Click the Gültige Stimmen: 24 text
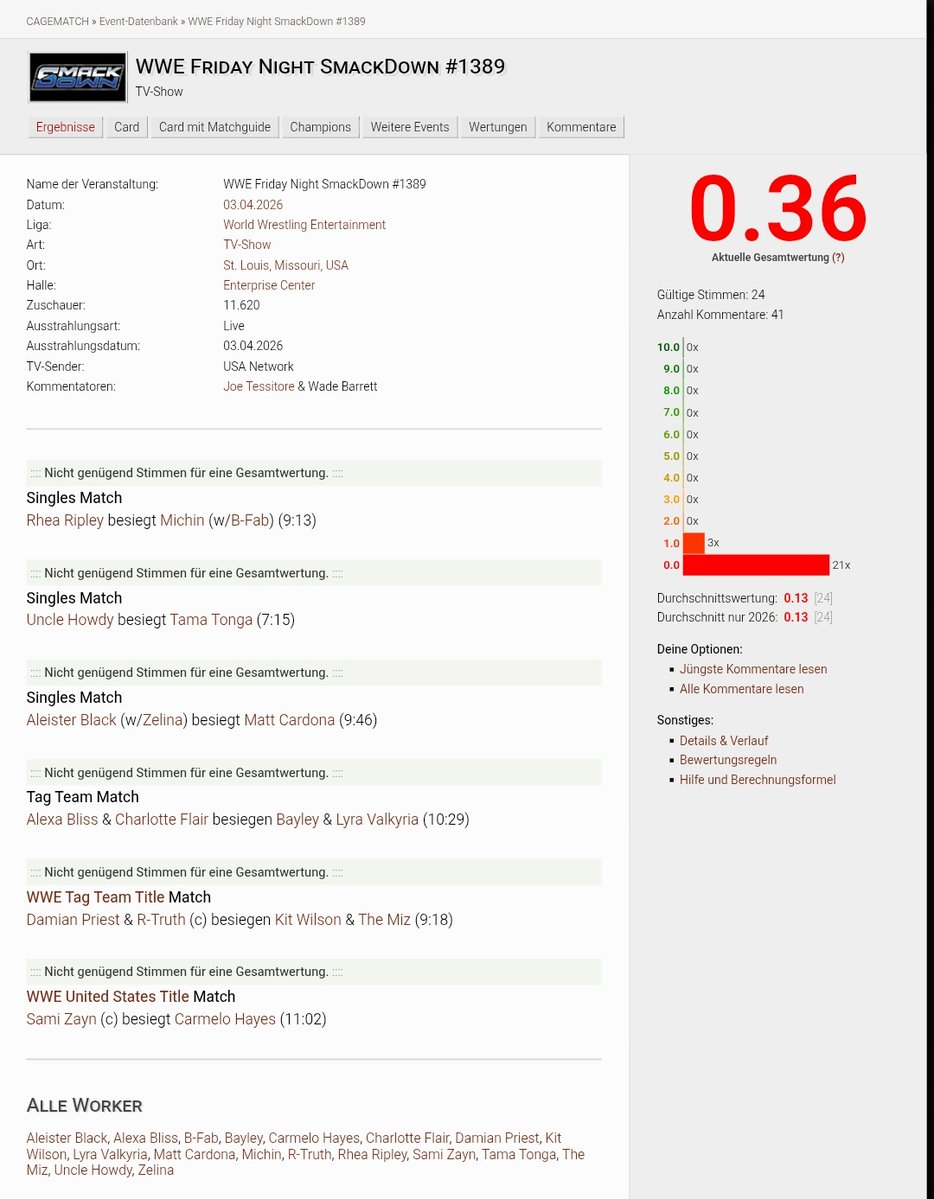Viewport: 934px width, 1199px height. click(x=711, y=295)
